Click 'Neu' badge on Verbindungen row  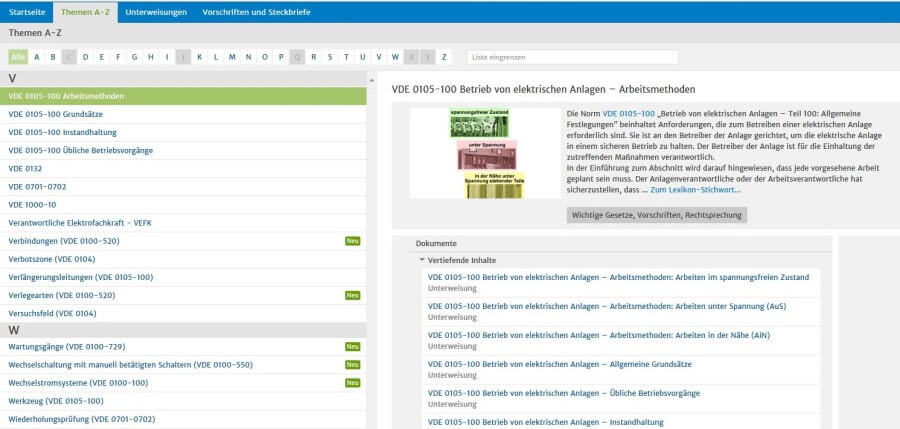click(x=352, y=241)
